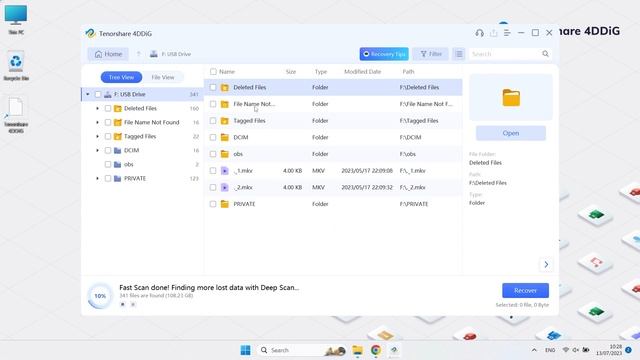Open File Explorer from taskbar
This screenshot has height=360, width=640.
358,350
